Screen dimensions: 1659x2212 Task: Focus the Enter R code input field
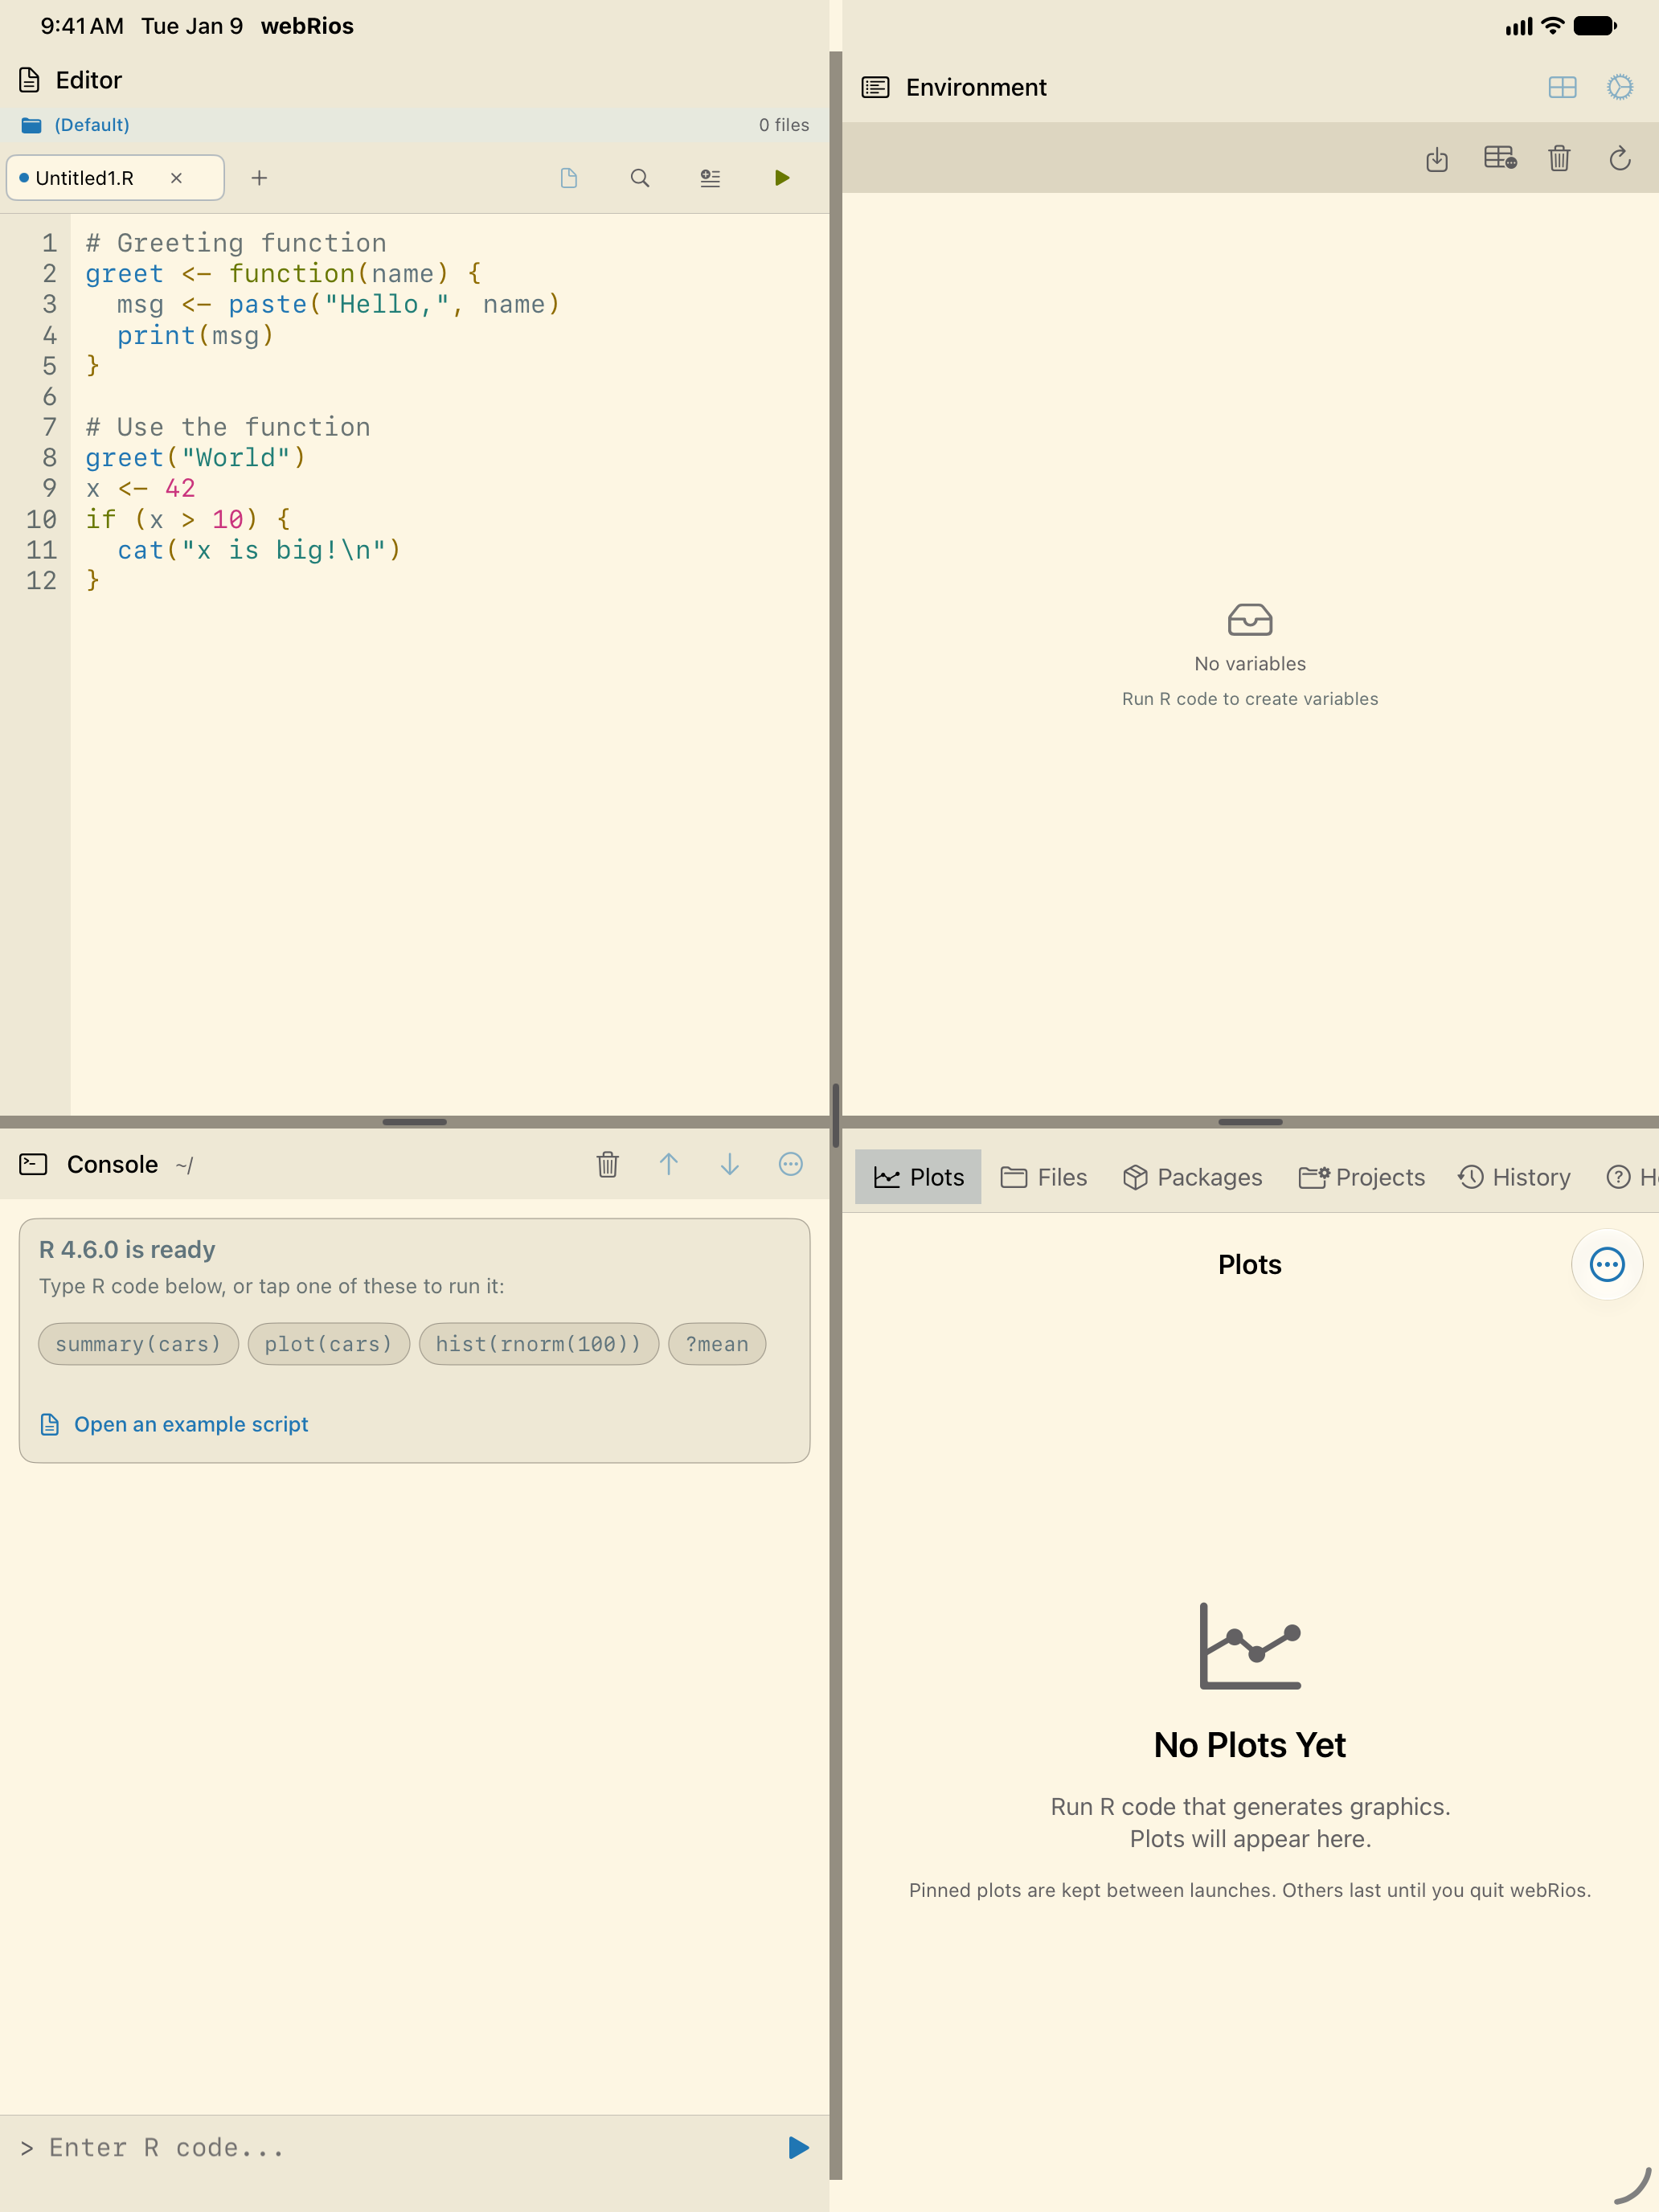pos(400,2147)
